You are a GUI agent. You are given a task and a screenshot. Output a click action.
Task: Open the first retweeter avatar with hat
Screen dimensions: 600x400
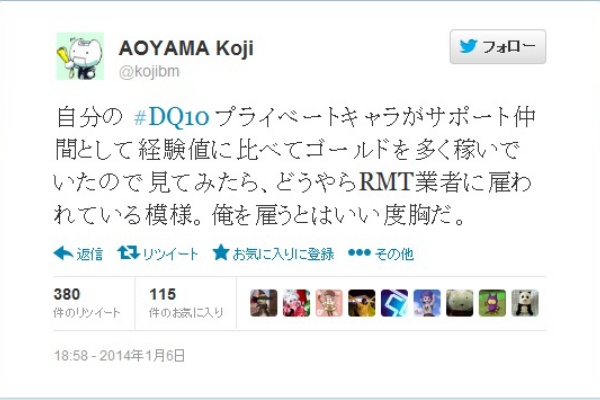click(264, 303)
